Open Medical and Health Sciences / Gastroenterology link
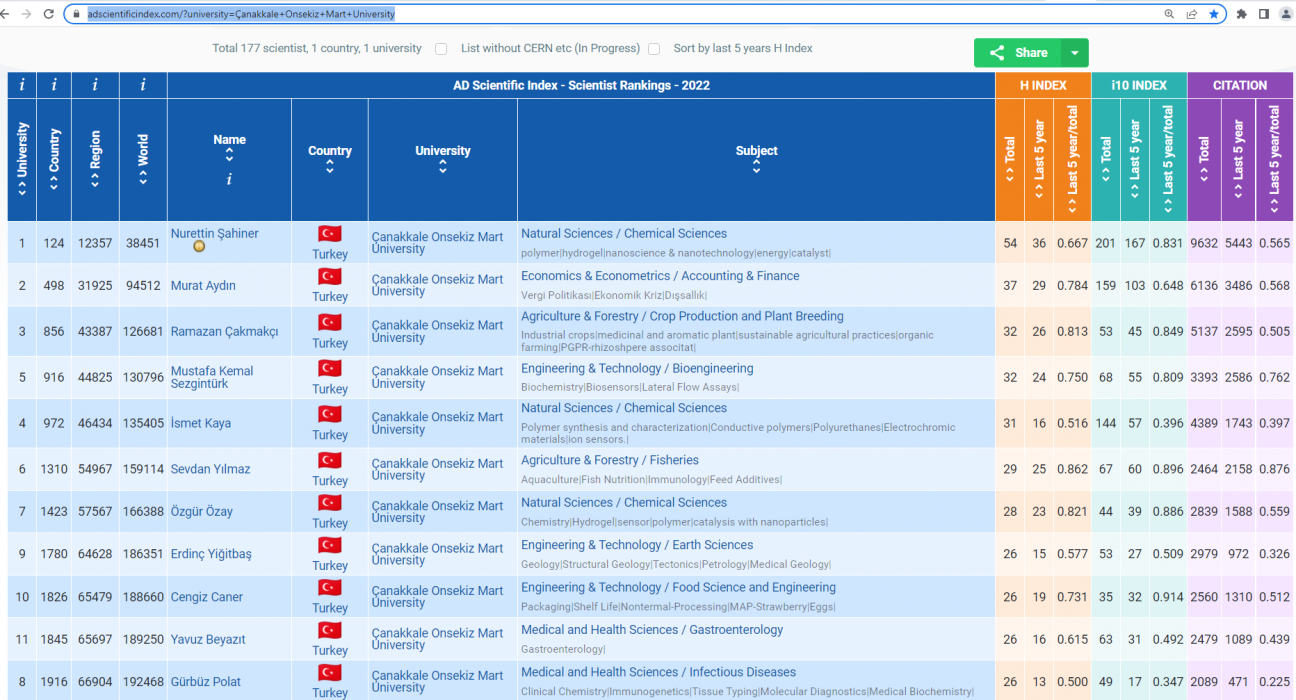Image resolution: width=1296 pixels, height=700 pixels. [x=652, y=630]
